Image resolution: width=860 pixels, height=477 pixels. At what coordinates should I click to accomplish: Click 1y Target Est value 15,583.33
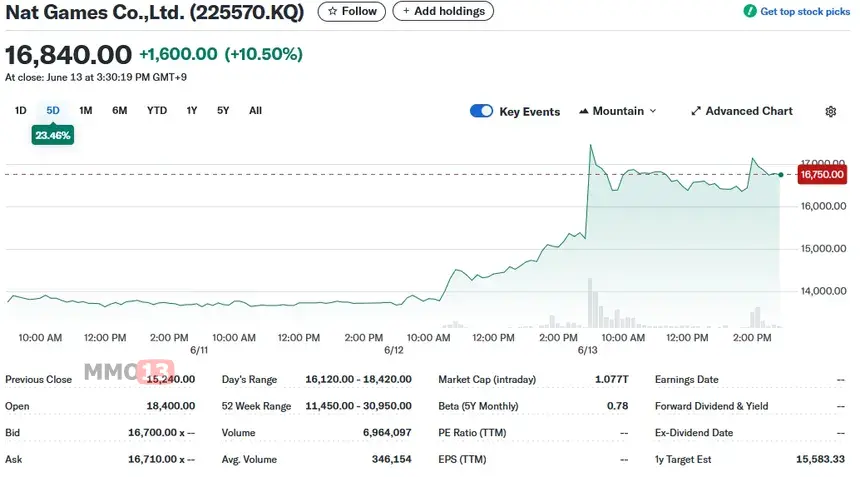tap(821, 459)
